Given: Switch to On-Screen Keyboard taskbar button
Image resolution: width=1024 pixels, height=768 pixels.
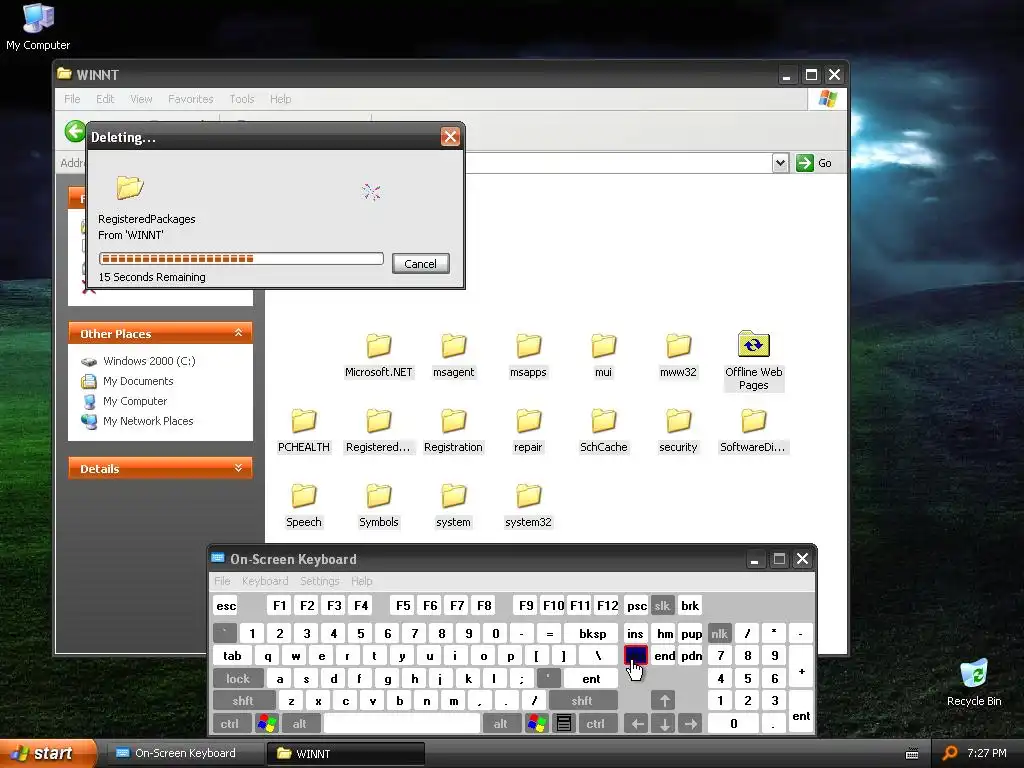Looking at the screenshot, I should (x=185, y=754).
